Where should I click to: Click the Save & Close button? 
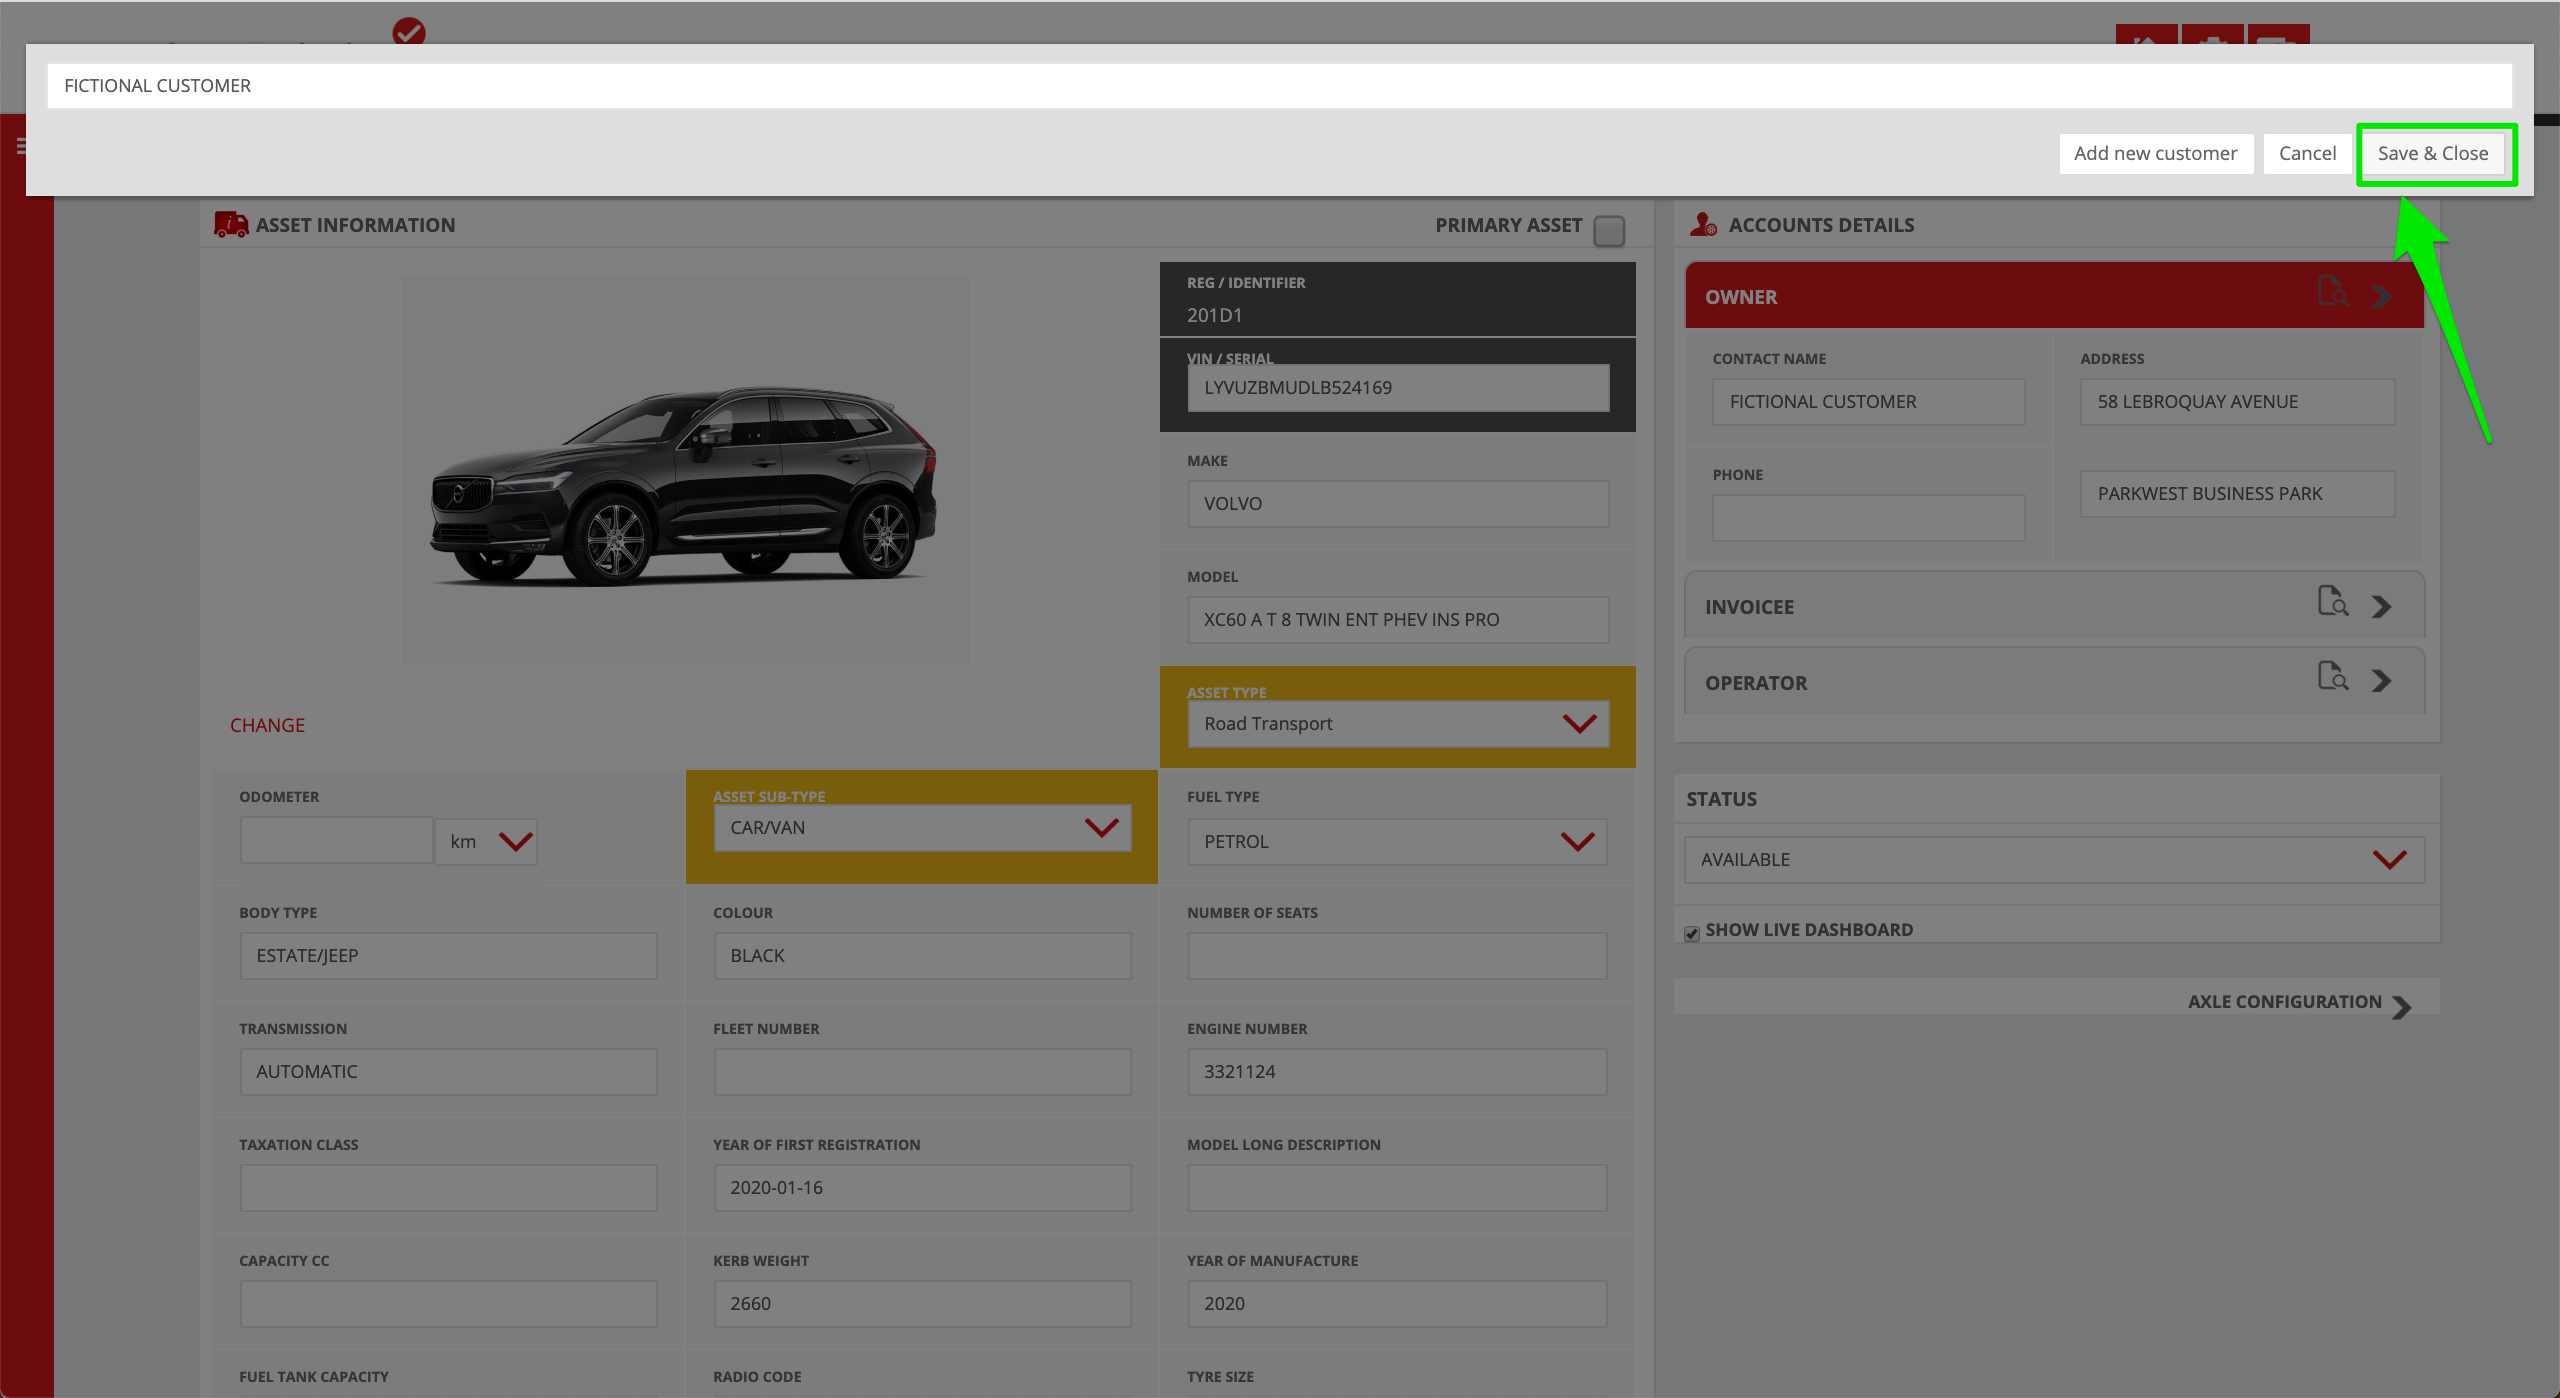pos(2433,154)
